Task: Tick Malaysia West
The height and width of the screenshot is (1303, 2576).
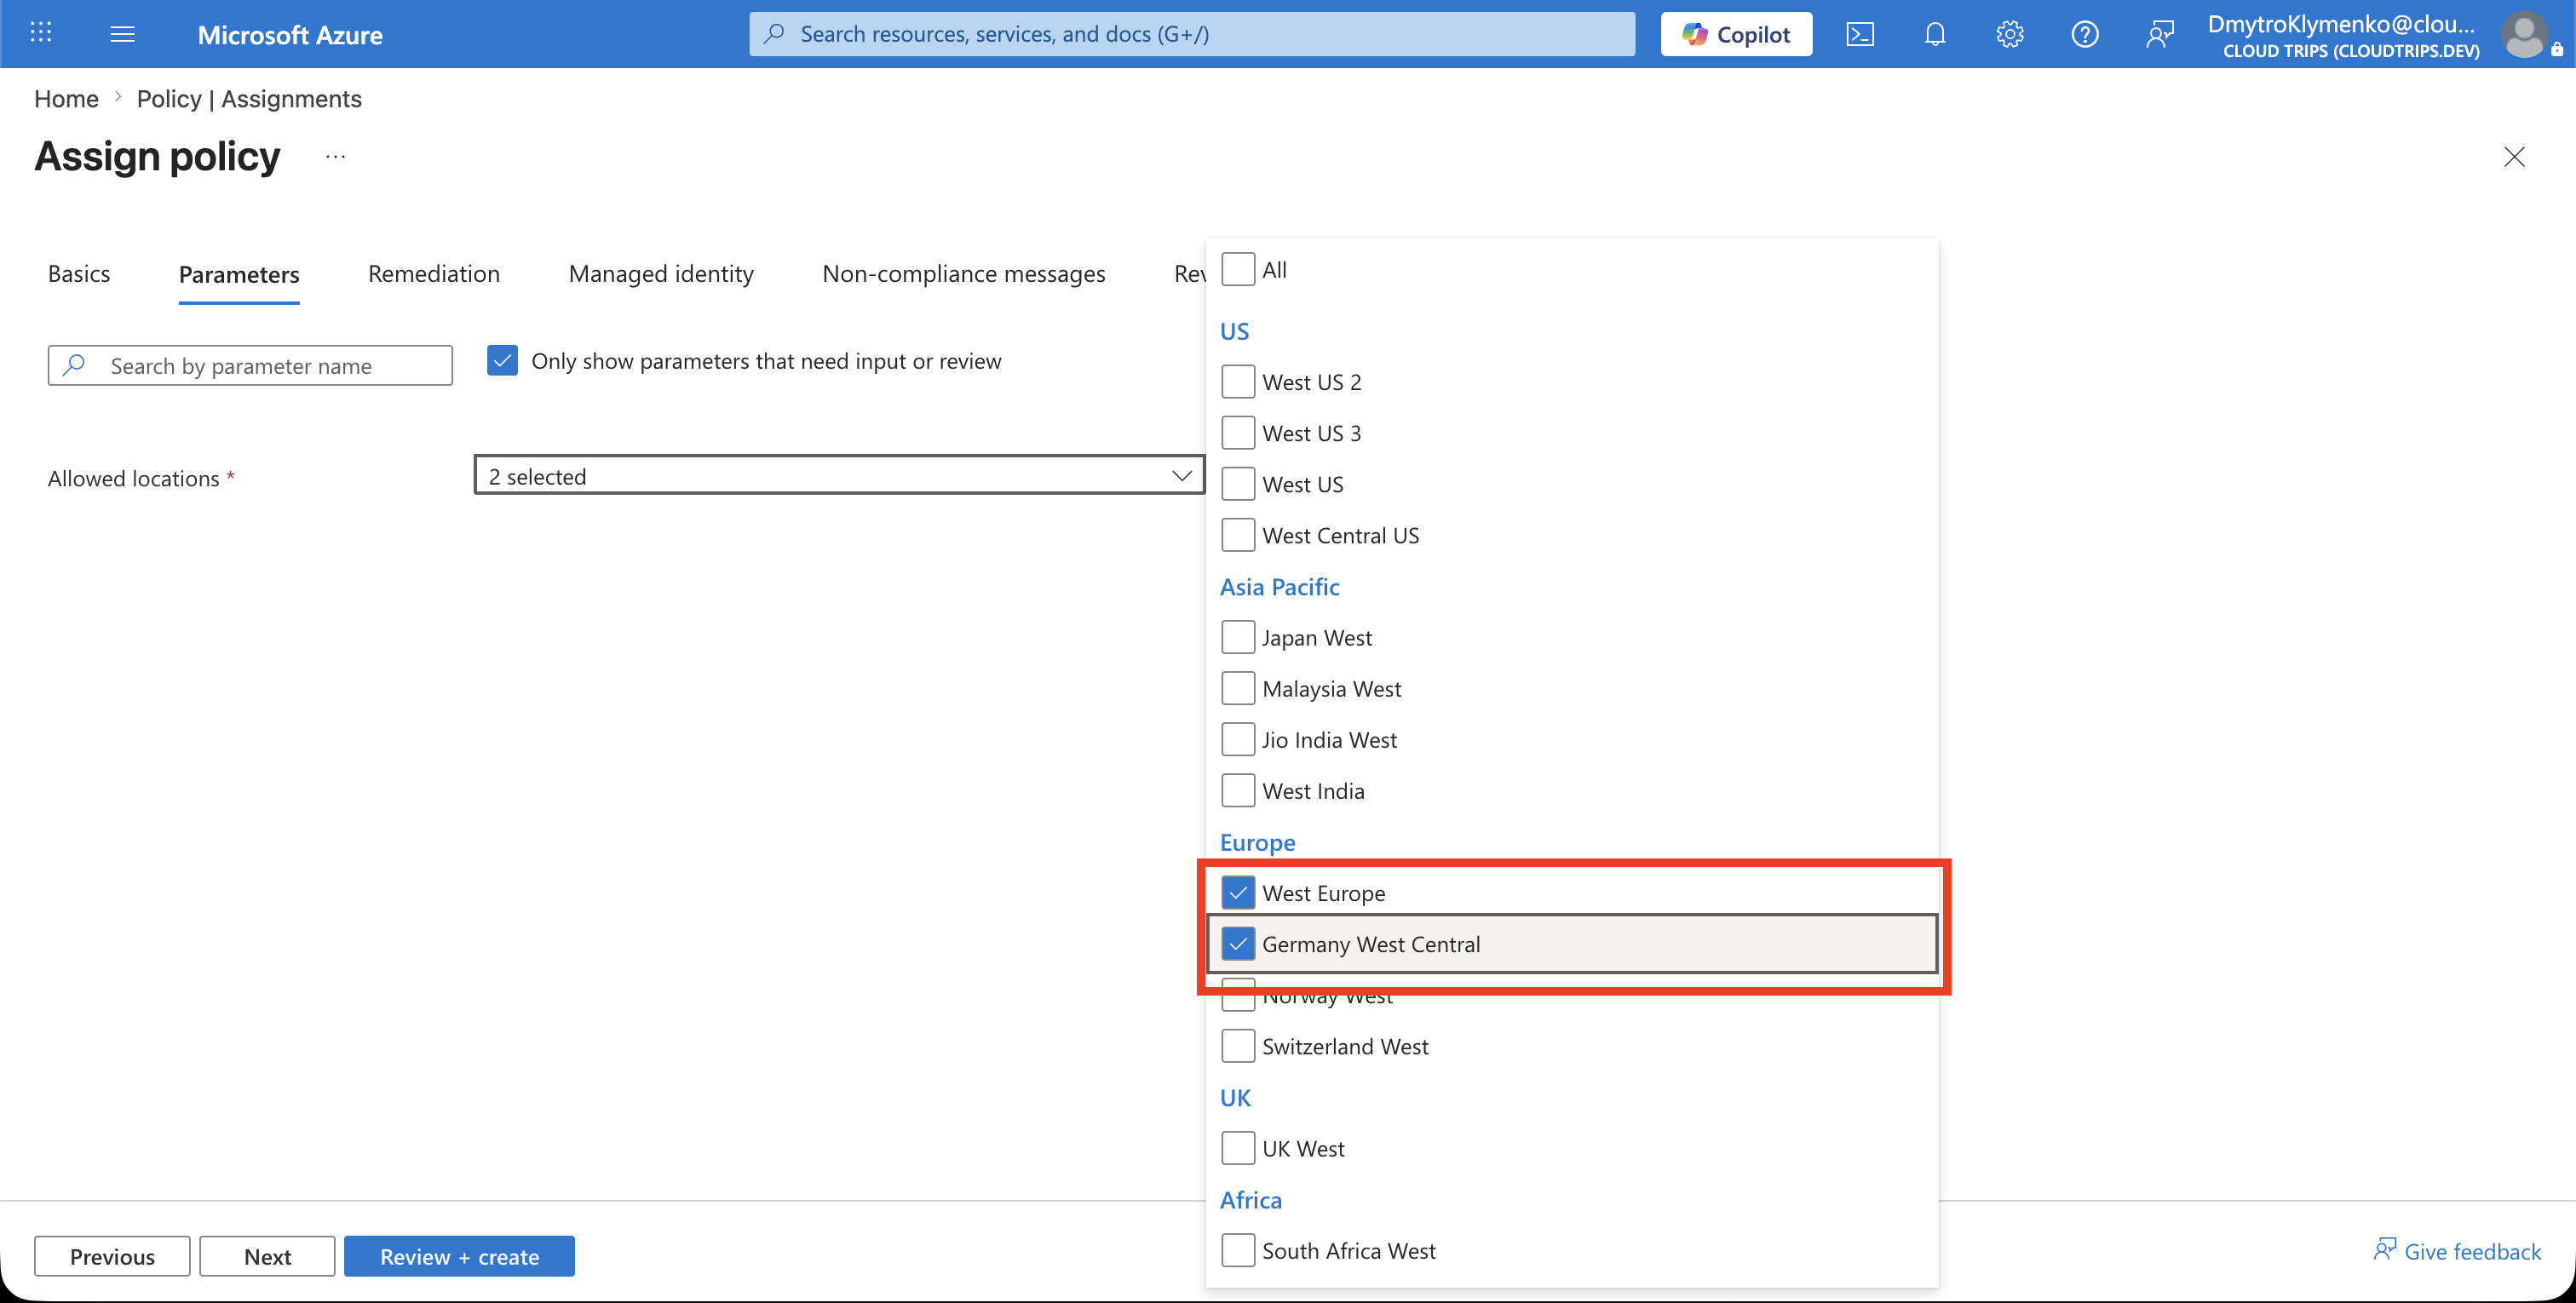Action: [x=1238, y=688]
